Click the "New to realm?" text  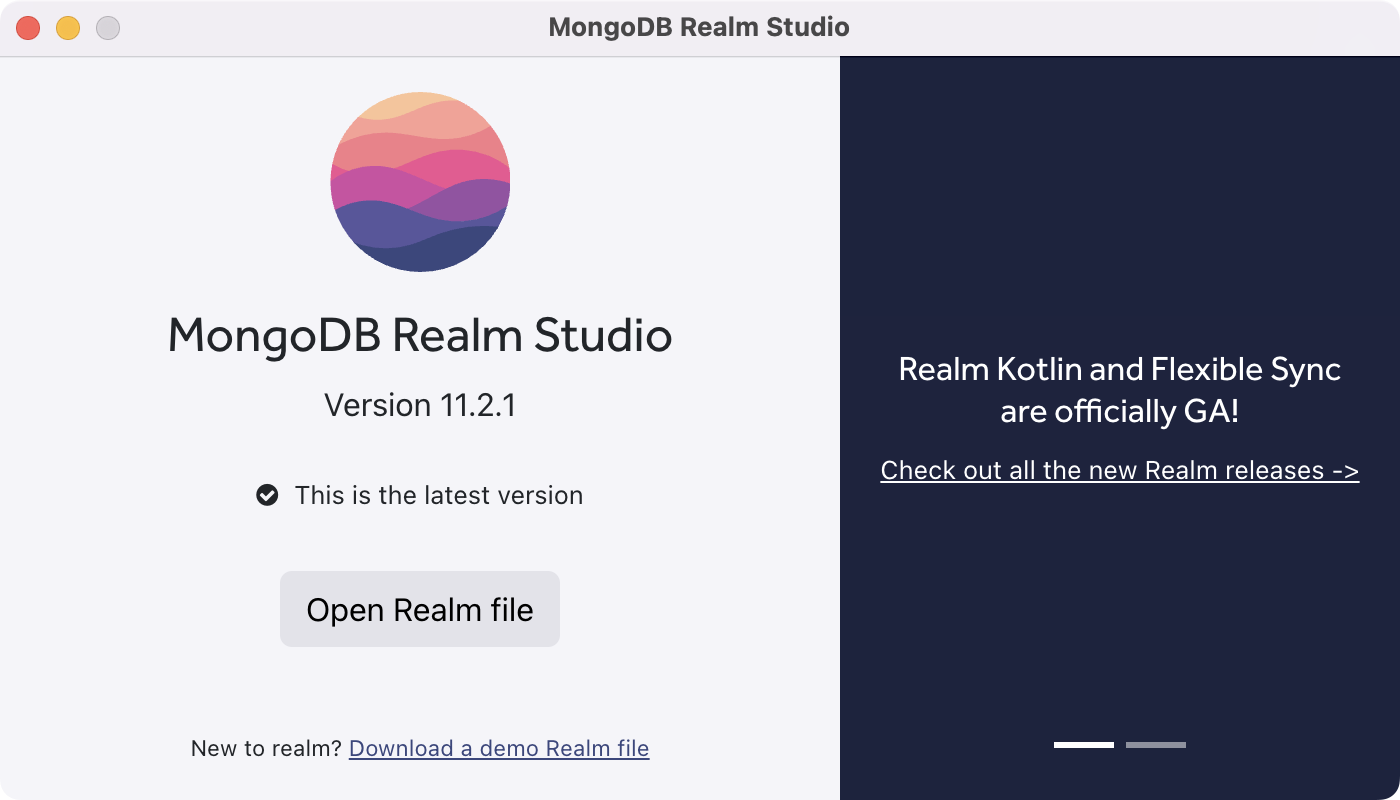click(x=266, y=748)
